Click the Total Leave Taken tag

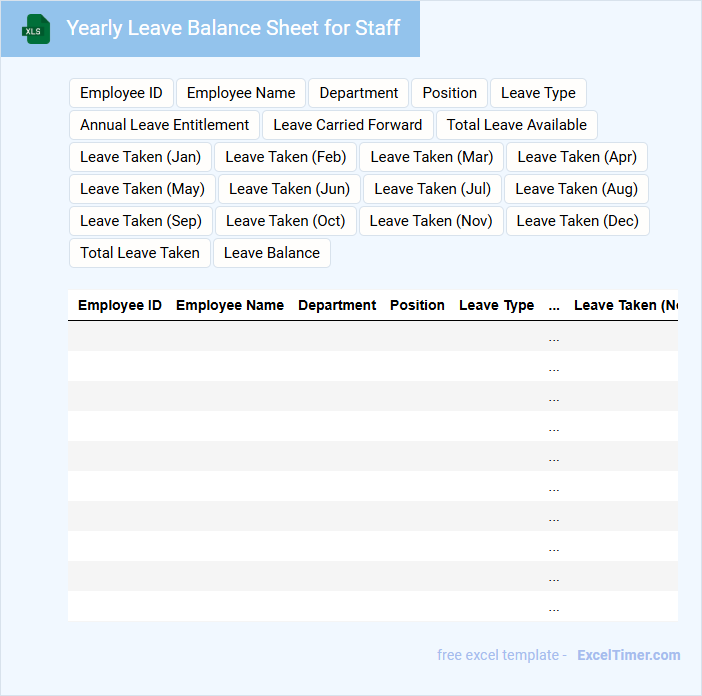[140, 253]
